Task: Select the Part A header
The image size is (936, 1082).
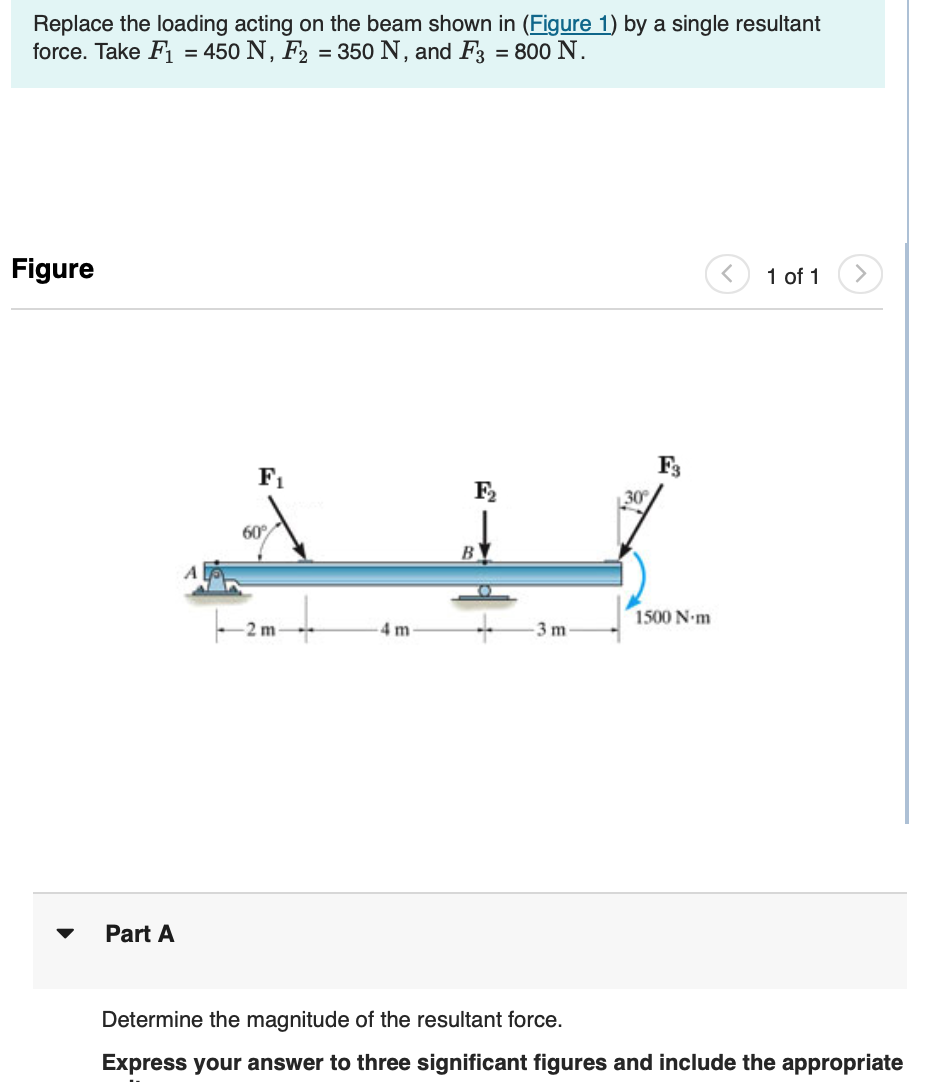Action: tap(138, 934)
